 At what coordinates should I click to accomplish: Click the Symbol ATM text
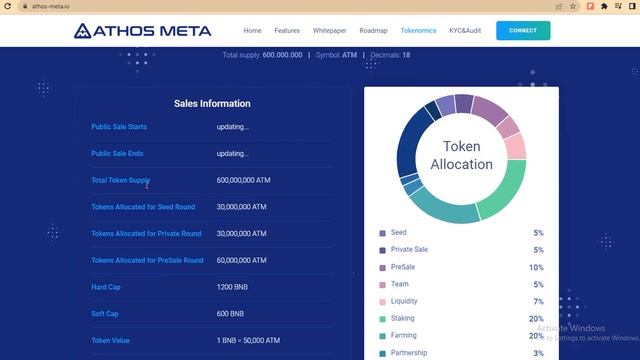(336, 55)
